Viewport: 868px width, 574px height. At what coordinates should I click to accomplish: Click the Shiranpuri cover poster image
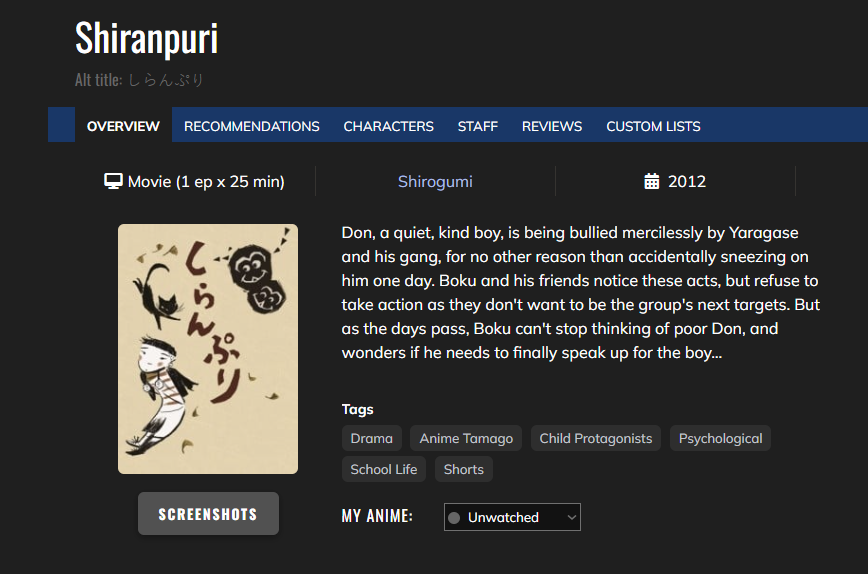tap(208, 349)
